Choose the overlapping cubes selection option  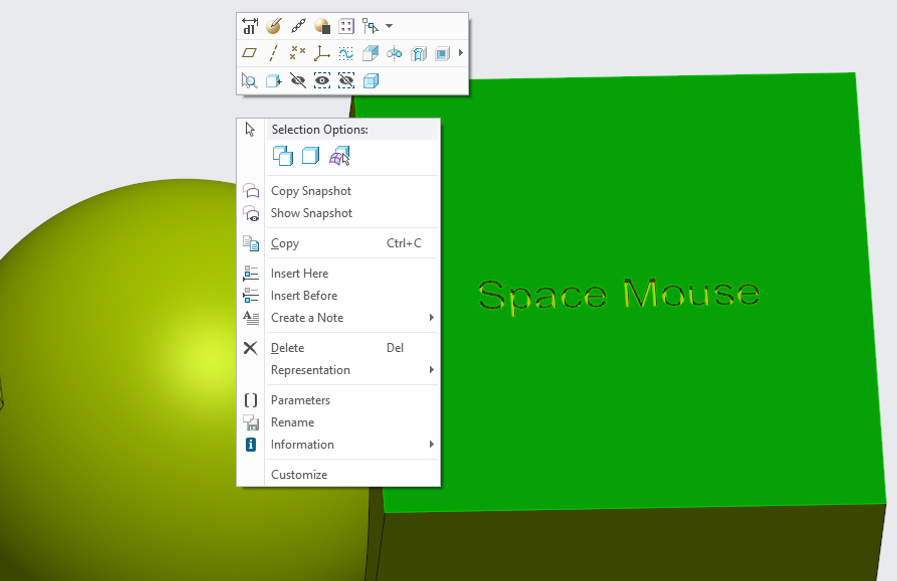283,156
